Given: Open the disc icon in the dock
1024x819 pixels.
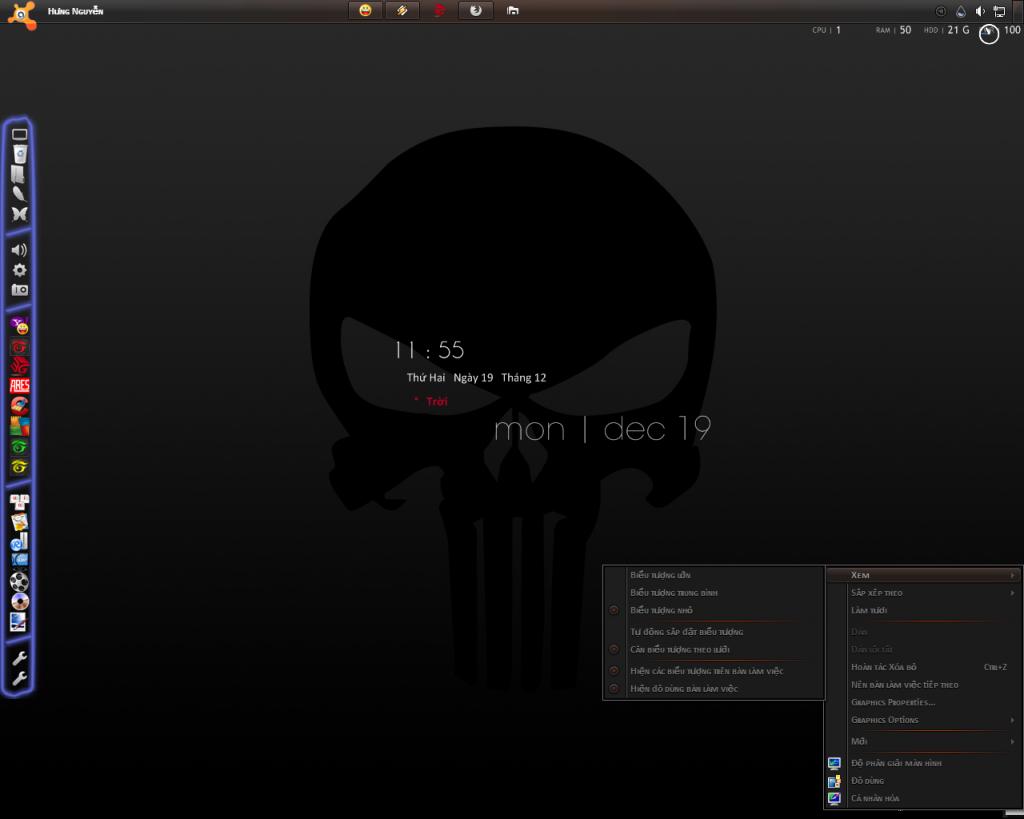Looking at the screenshot, I should 20,602.
